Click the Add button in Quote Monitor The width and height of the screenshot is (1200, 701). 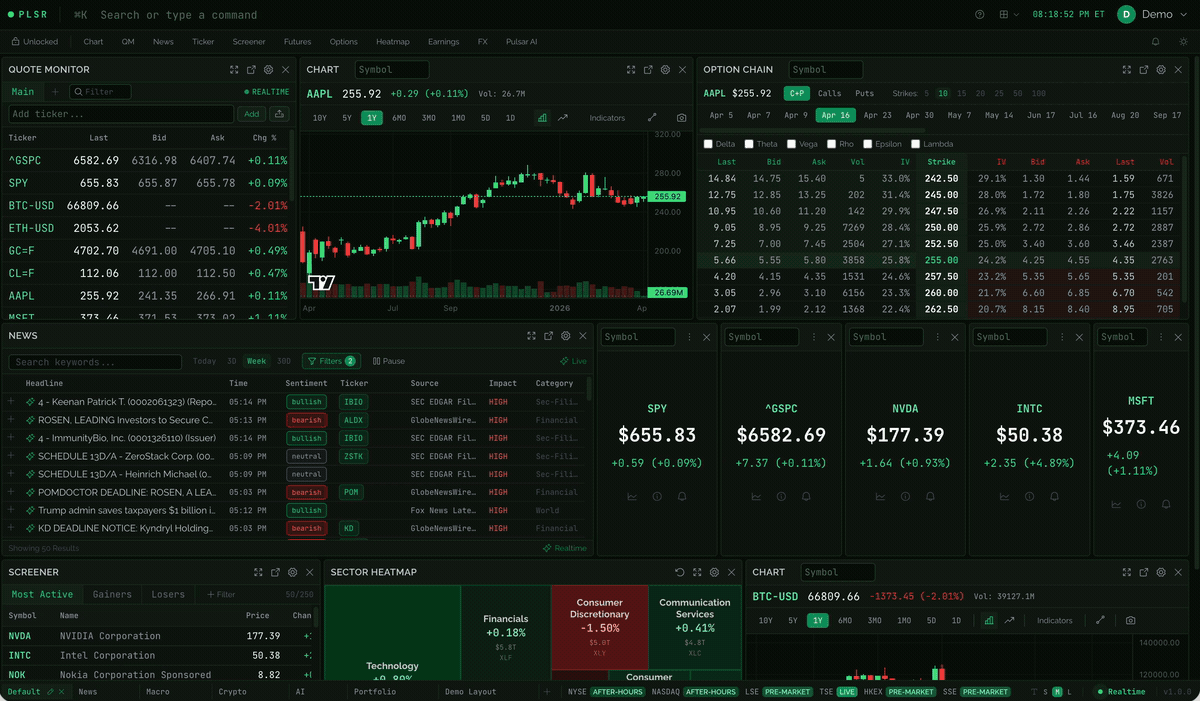tap(252, 114)
